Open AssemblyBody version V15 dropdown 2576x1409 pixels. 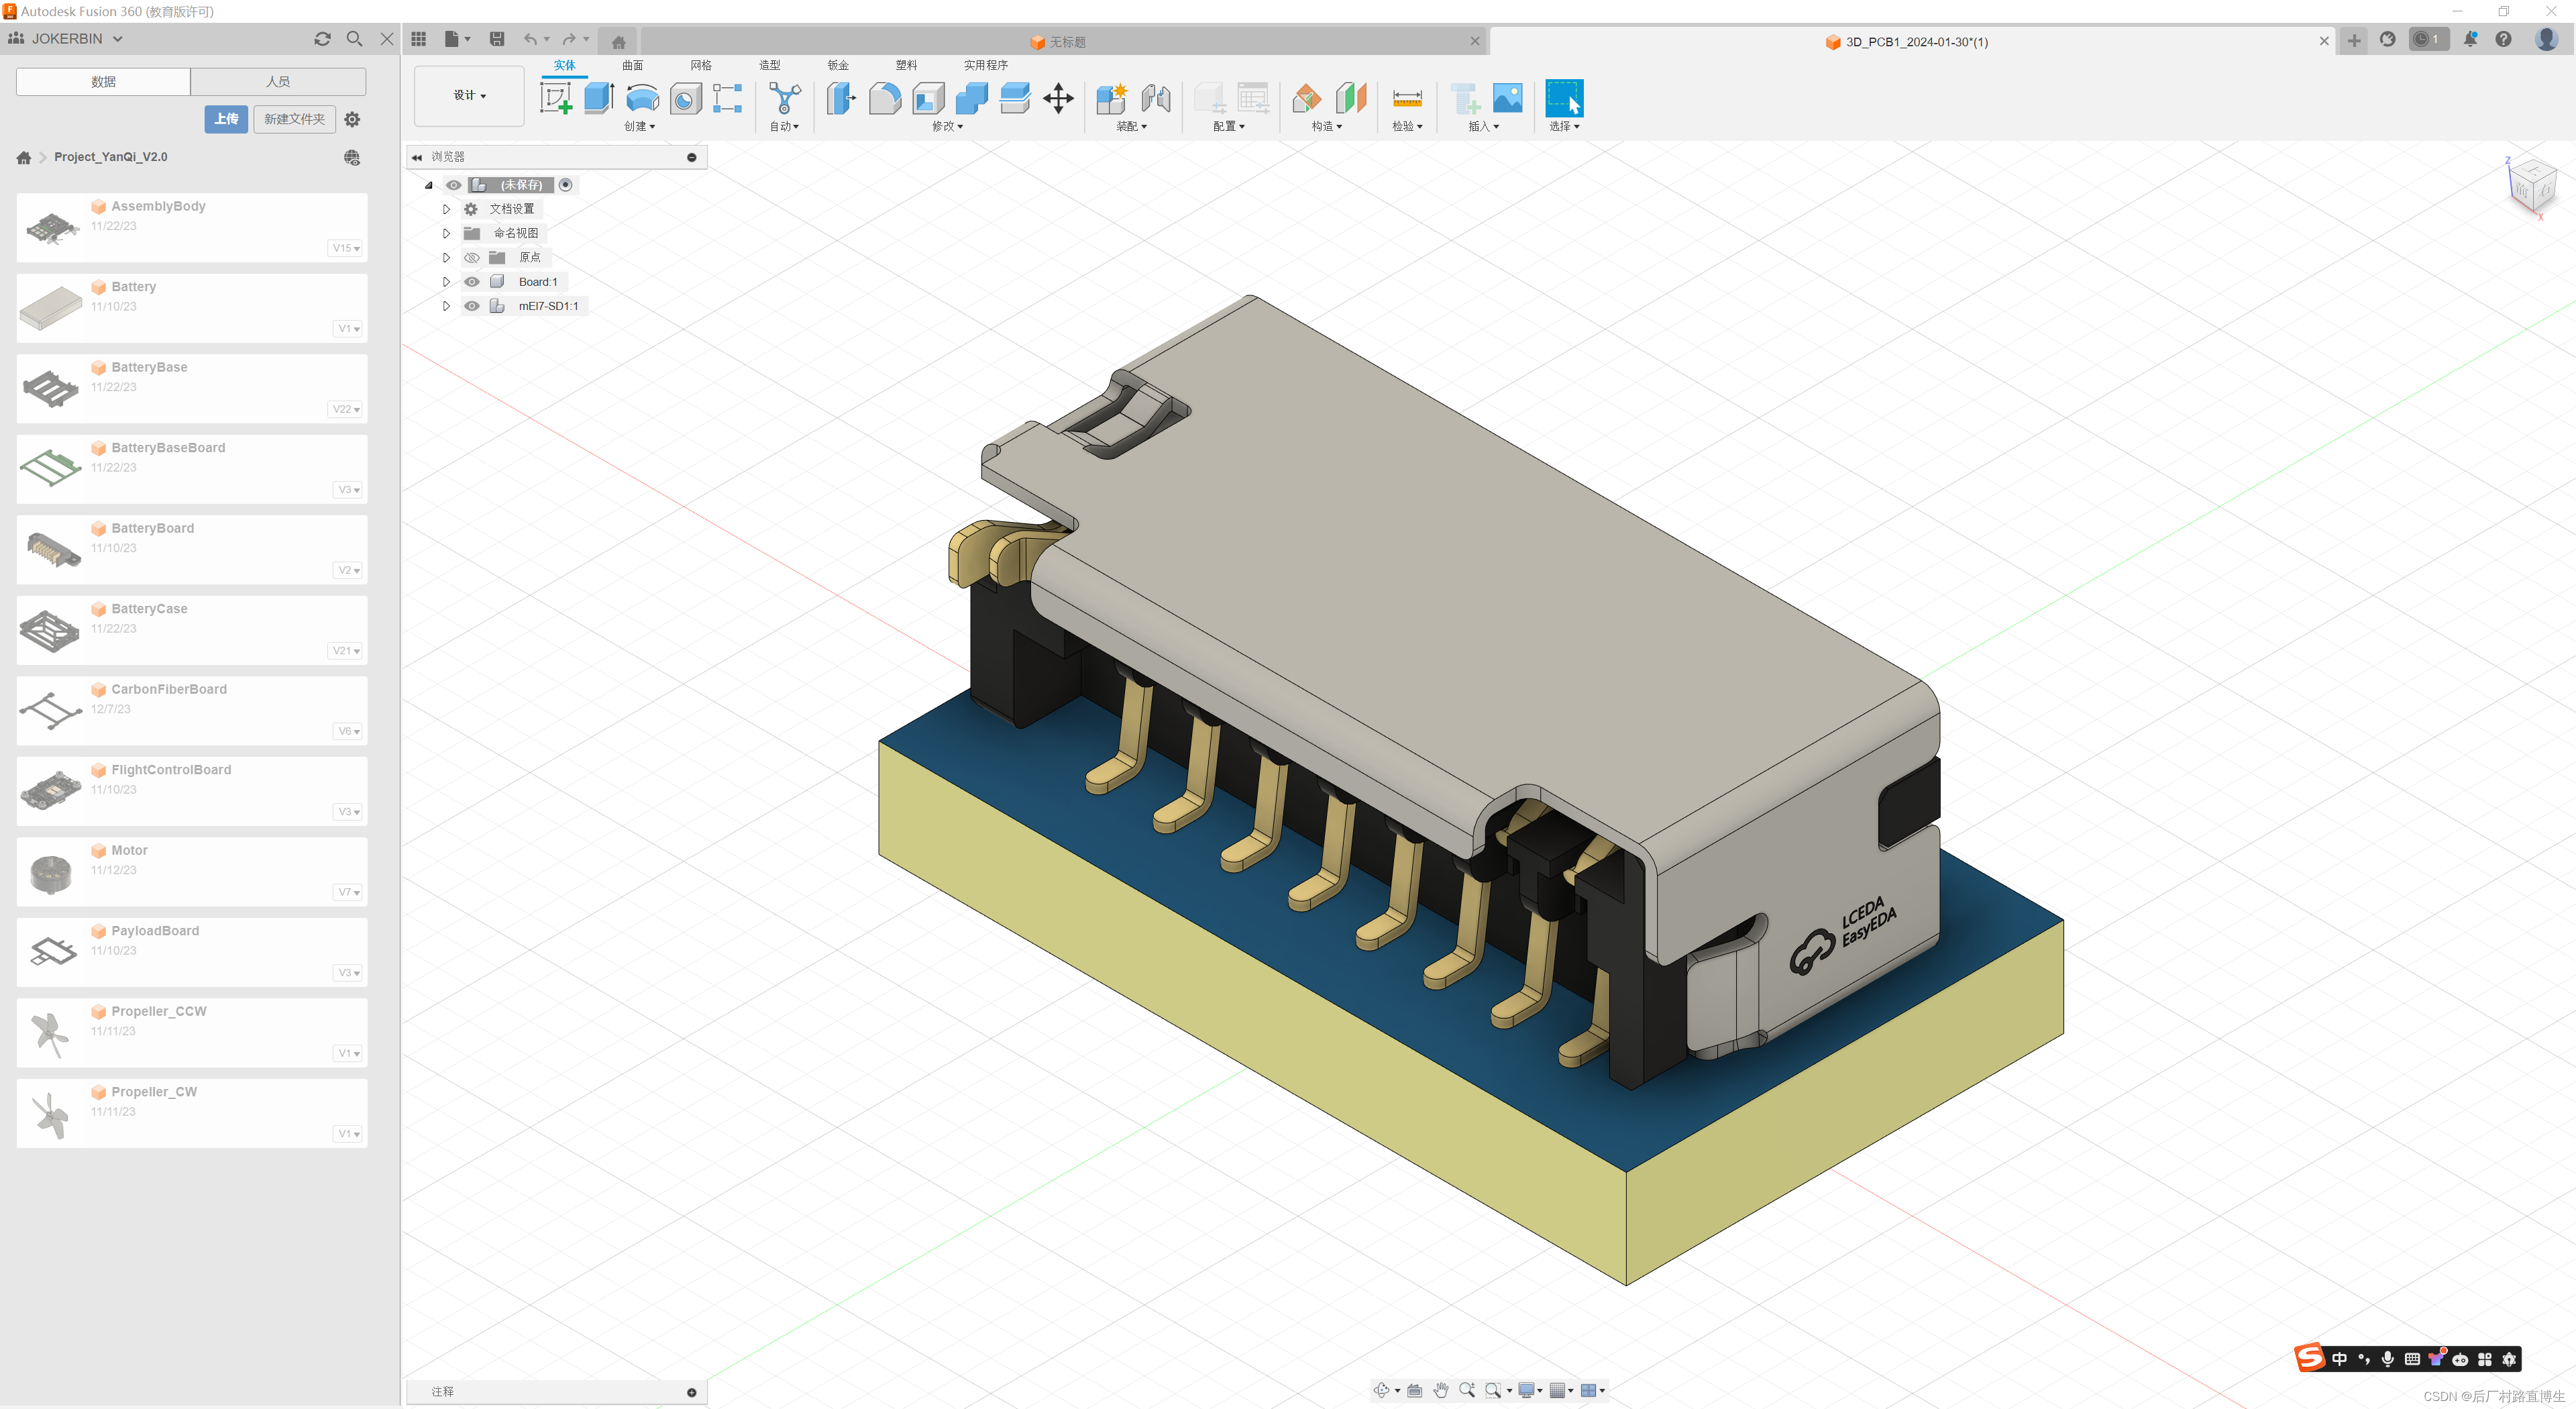[x=346, y=248]
